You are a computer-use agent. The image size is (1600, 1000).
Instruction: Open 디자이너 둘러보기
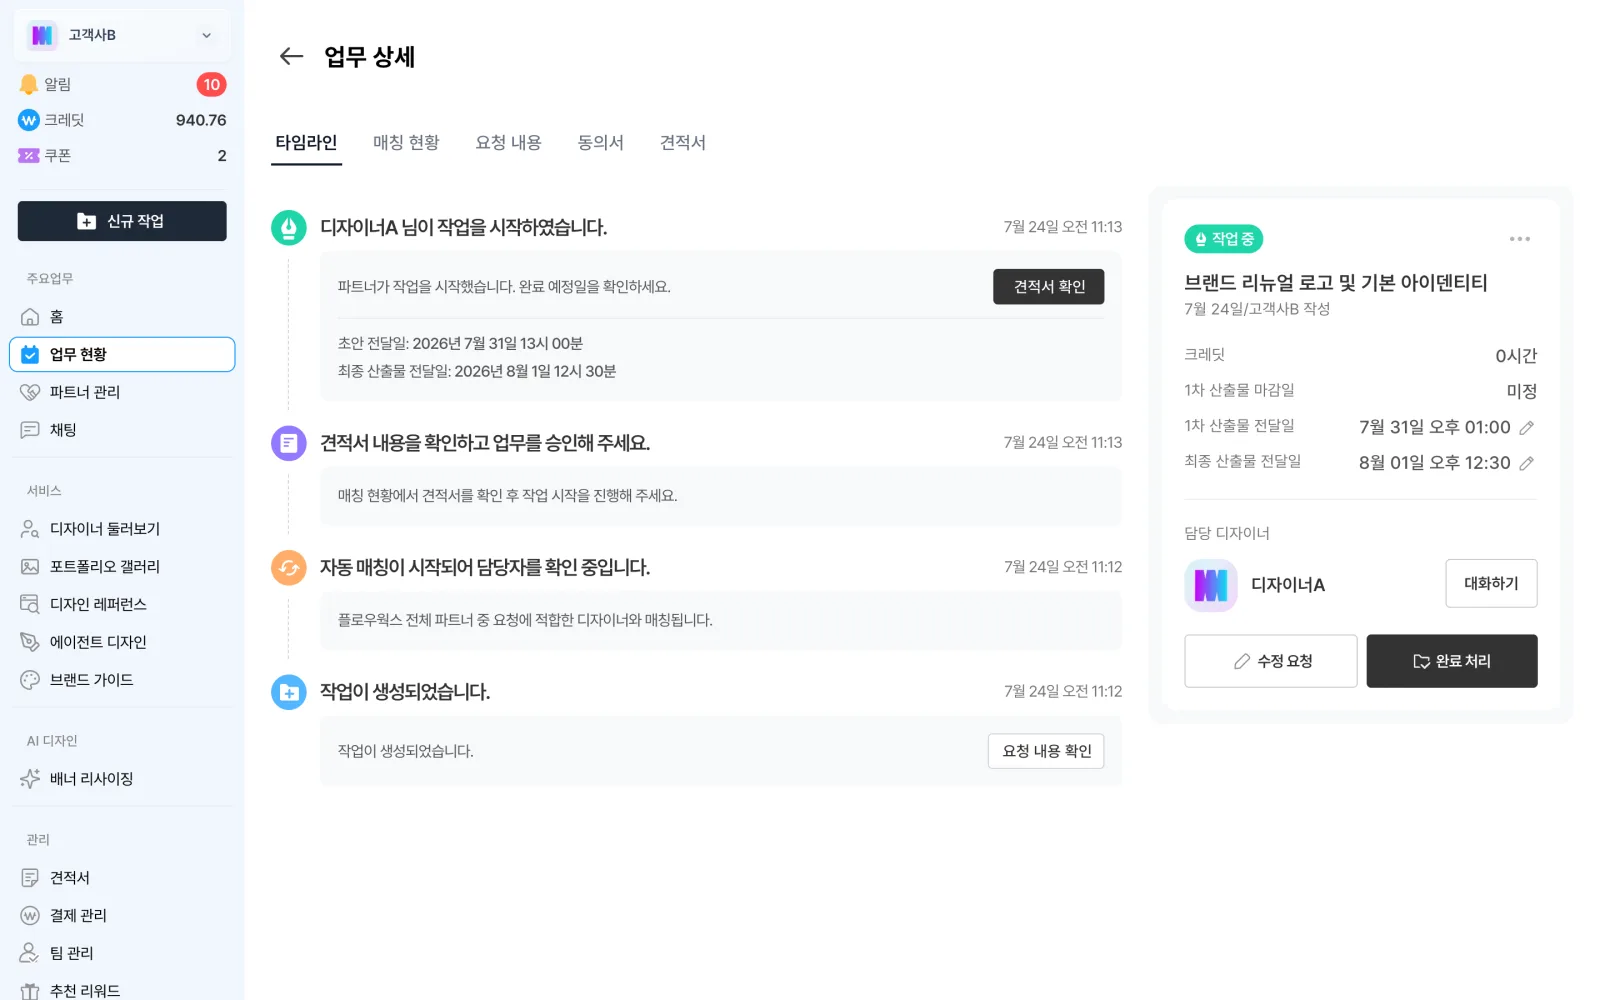click(122, 529)
